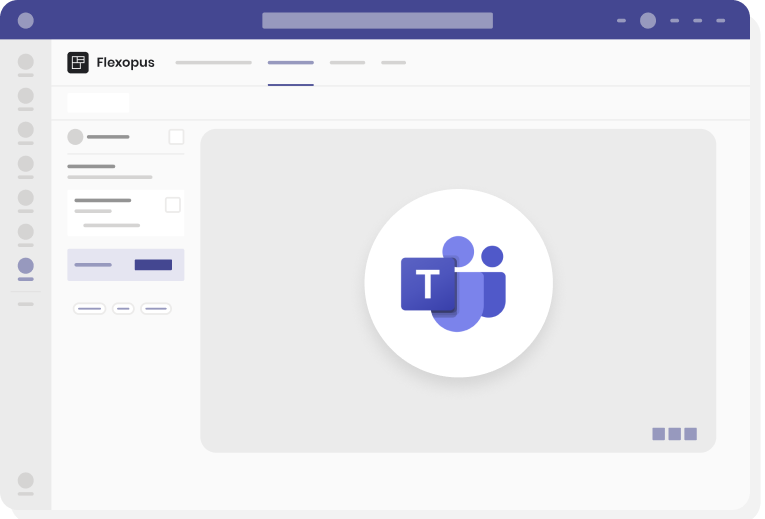Tick the checkbox inside the white card
Image resolution: width=765 pixels, height=519 pixels.
point(173,205)
